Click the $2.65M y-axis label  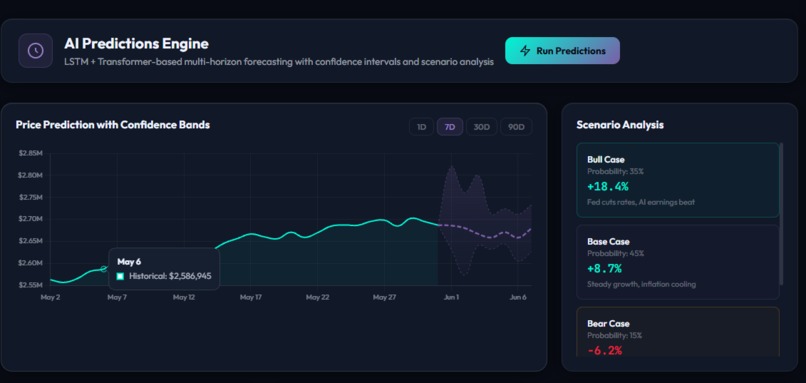pyautogui.click(x=30, y=241)
